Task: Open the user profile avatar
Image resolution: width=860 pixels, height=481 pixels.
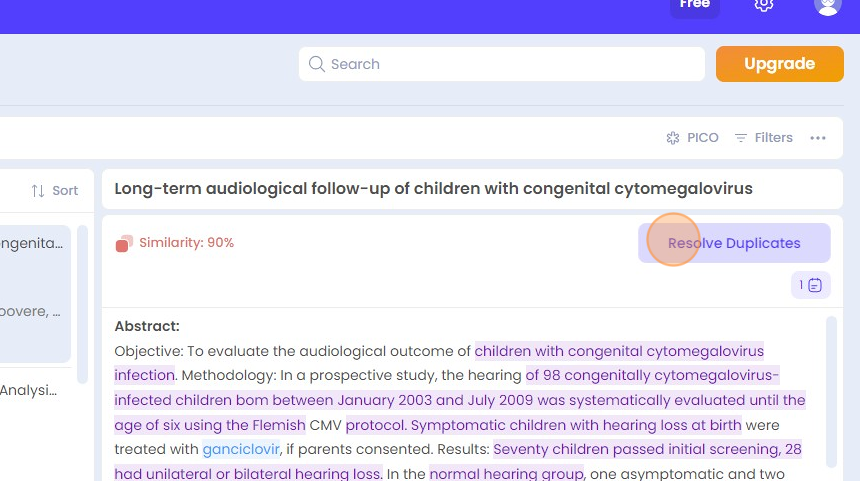Action: tap(828, 5)
